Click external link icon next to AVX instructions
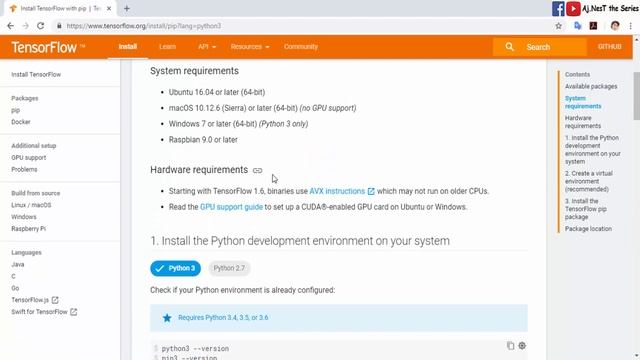Screen dimensions: 640x360 click(371, 191)
